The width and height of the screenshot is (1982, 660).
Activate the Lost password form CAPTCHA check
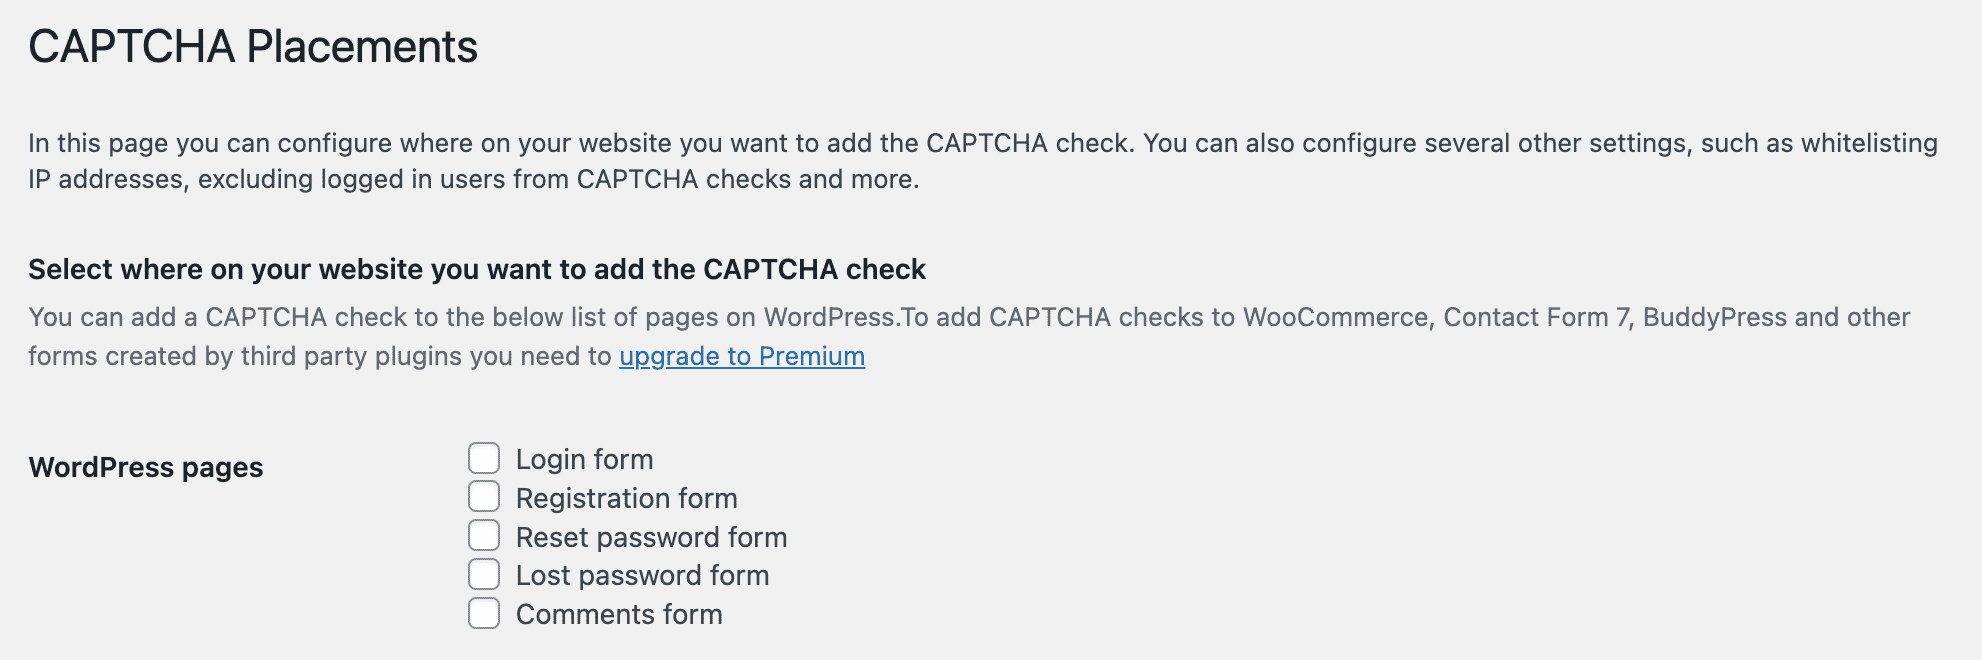coord(485,574)
